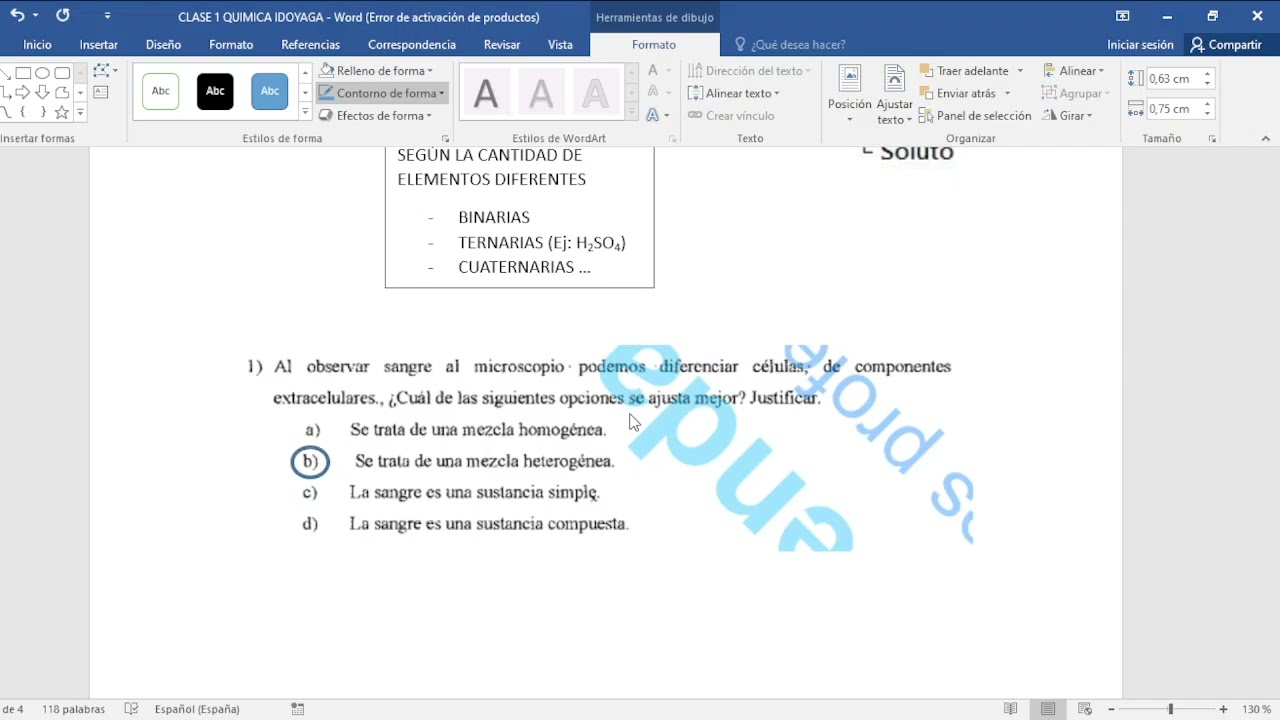Apply the white outlined Abc shape style
This screenshot has height=720, width=1280.
click(161, 91)
